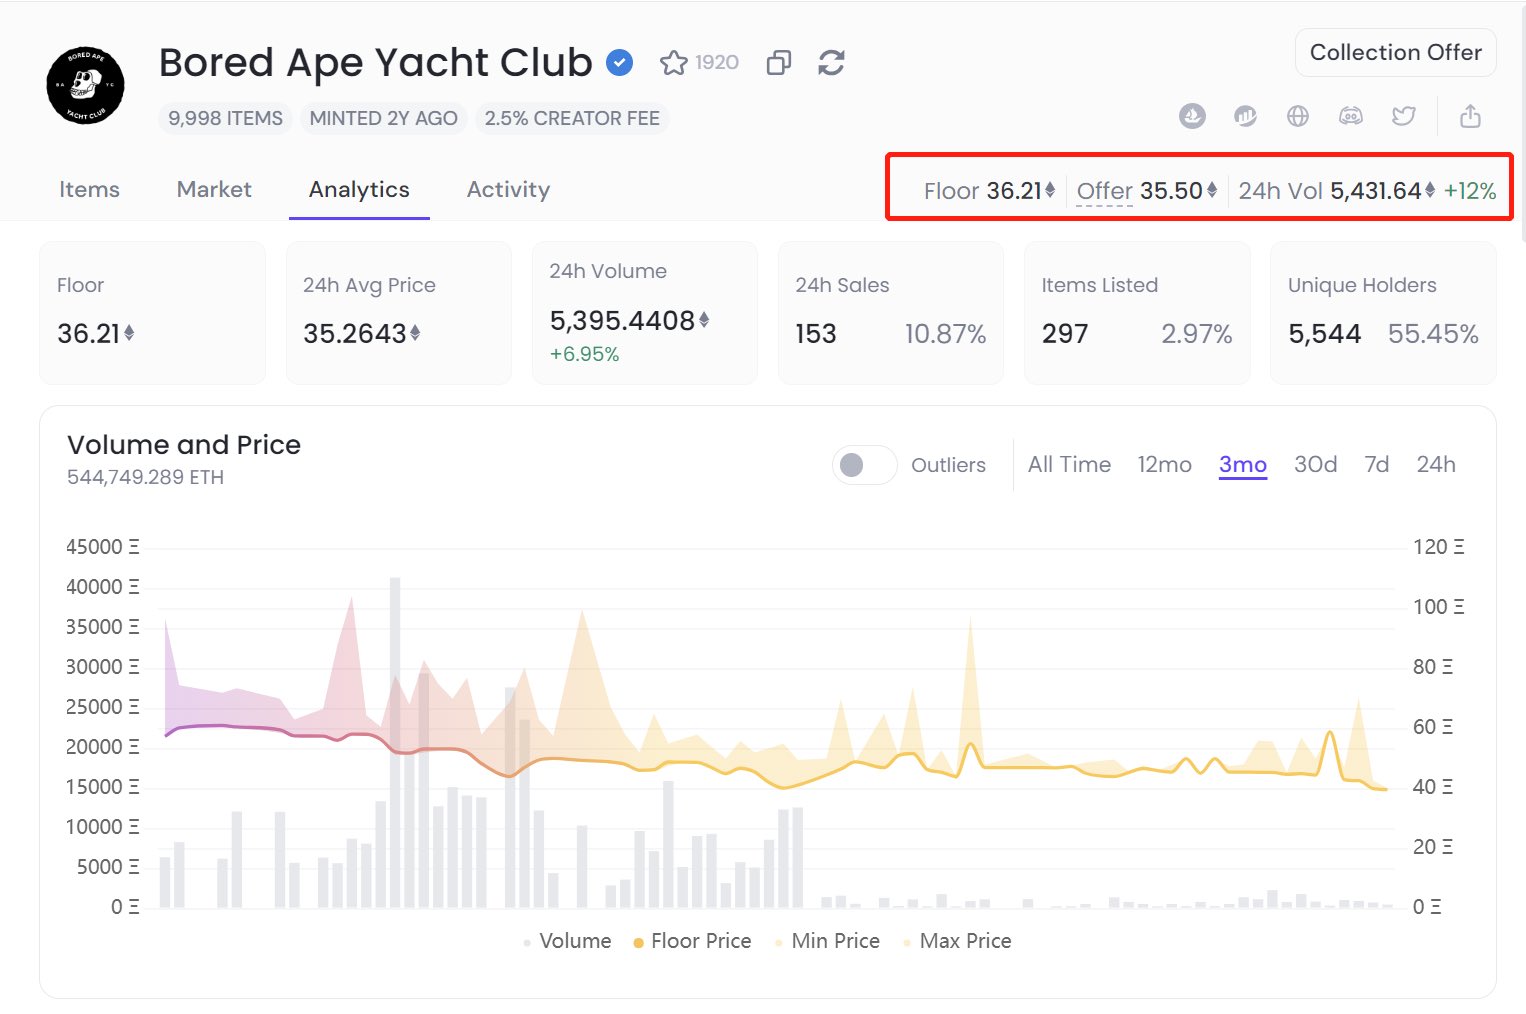Open the Discord link icon
This screenshot has width=1526, height=1014.
1351,117
